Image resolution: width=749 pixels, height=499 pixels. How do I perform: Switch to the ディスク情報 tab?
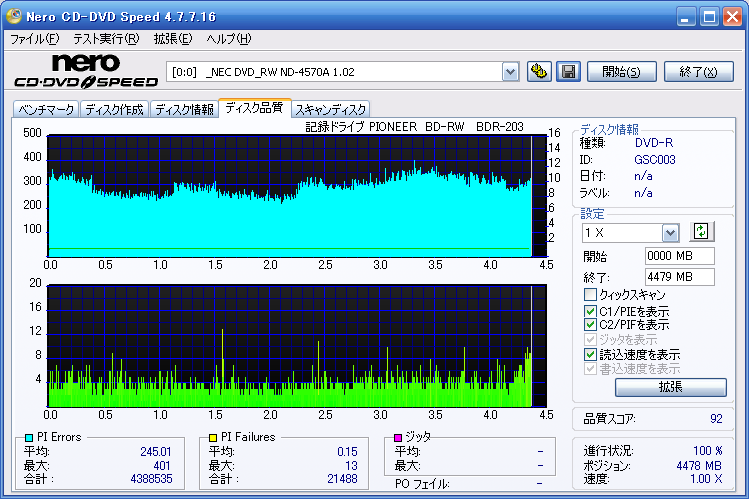tap(184, 110)
